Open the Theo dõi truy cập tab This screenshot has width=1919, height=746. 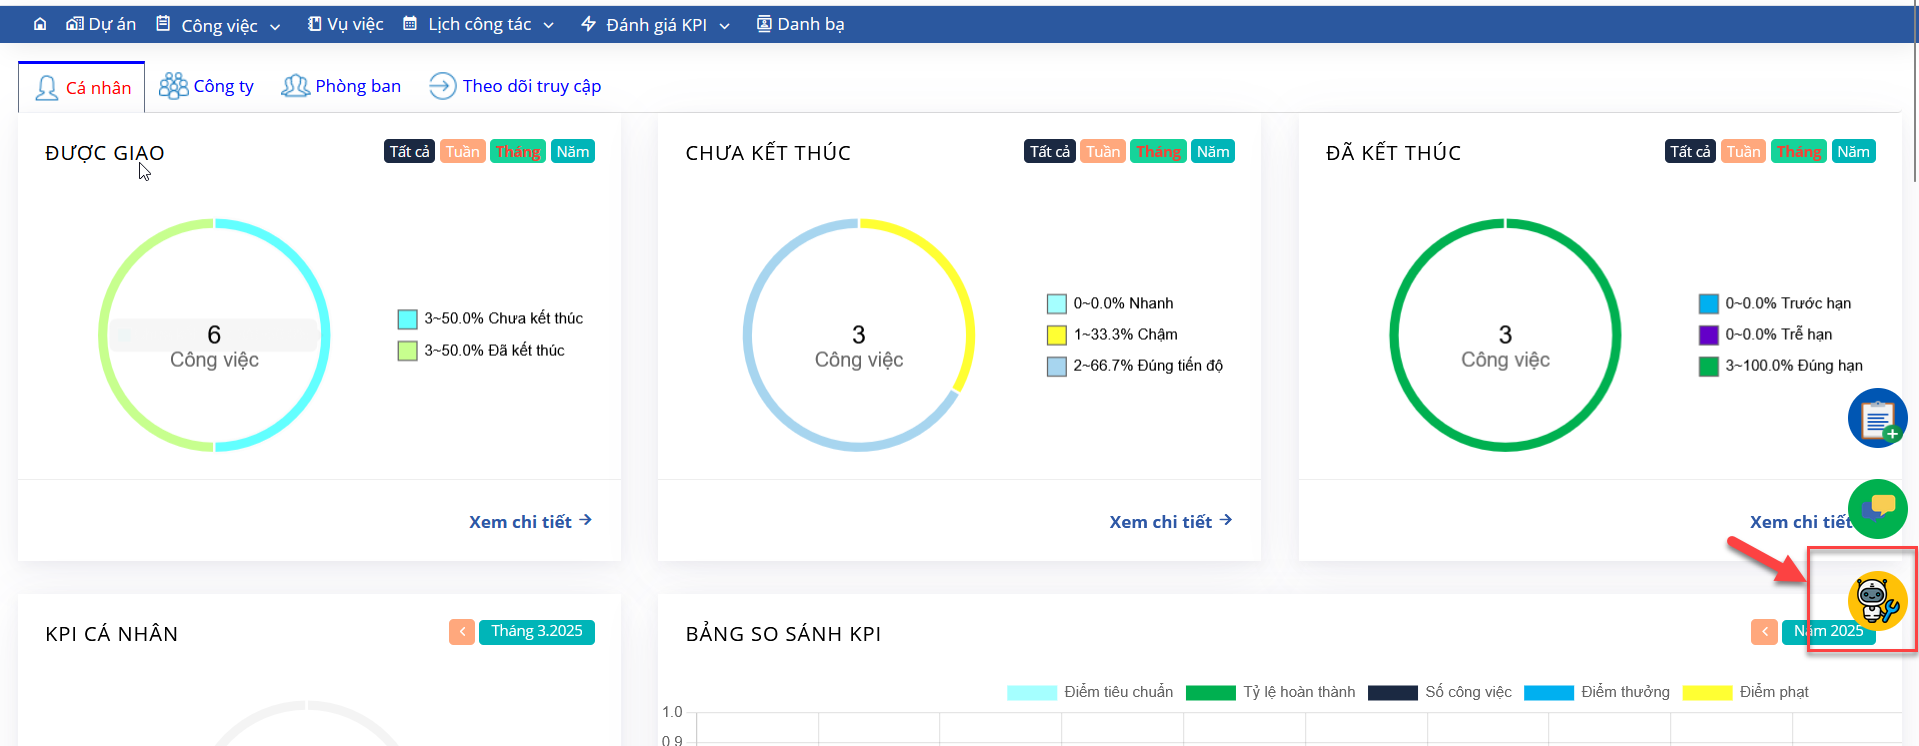coord(515,86)
